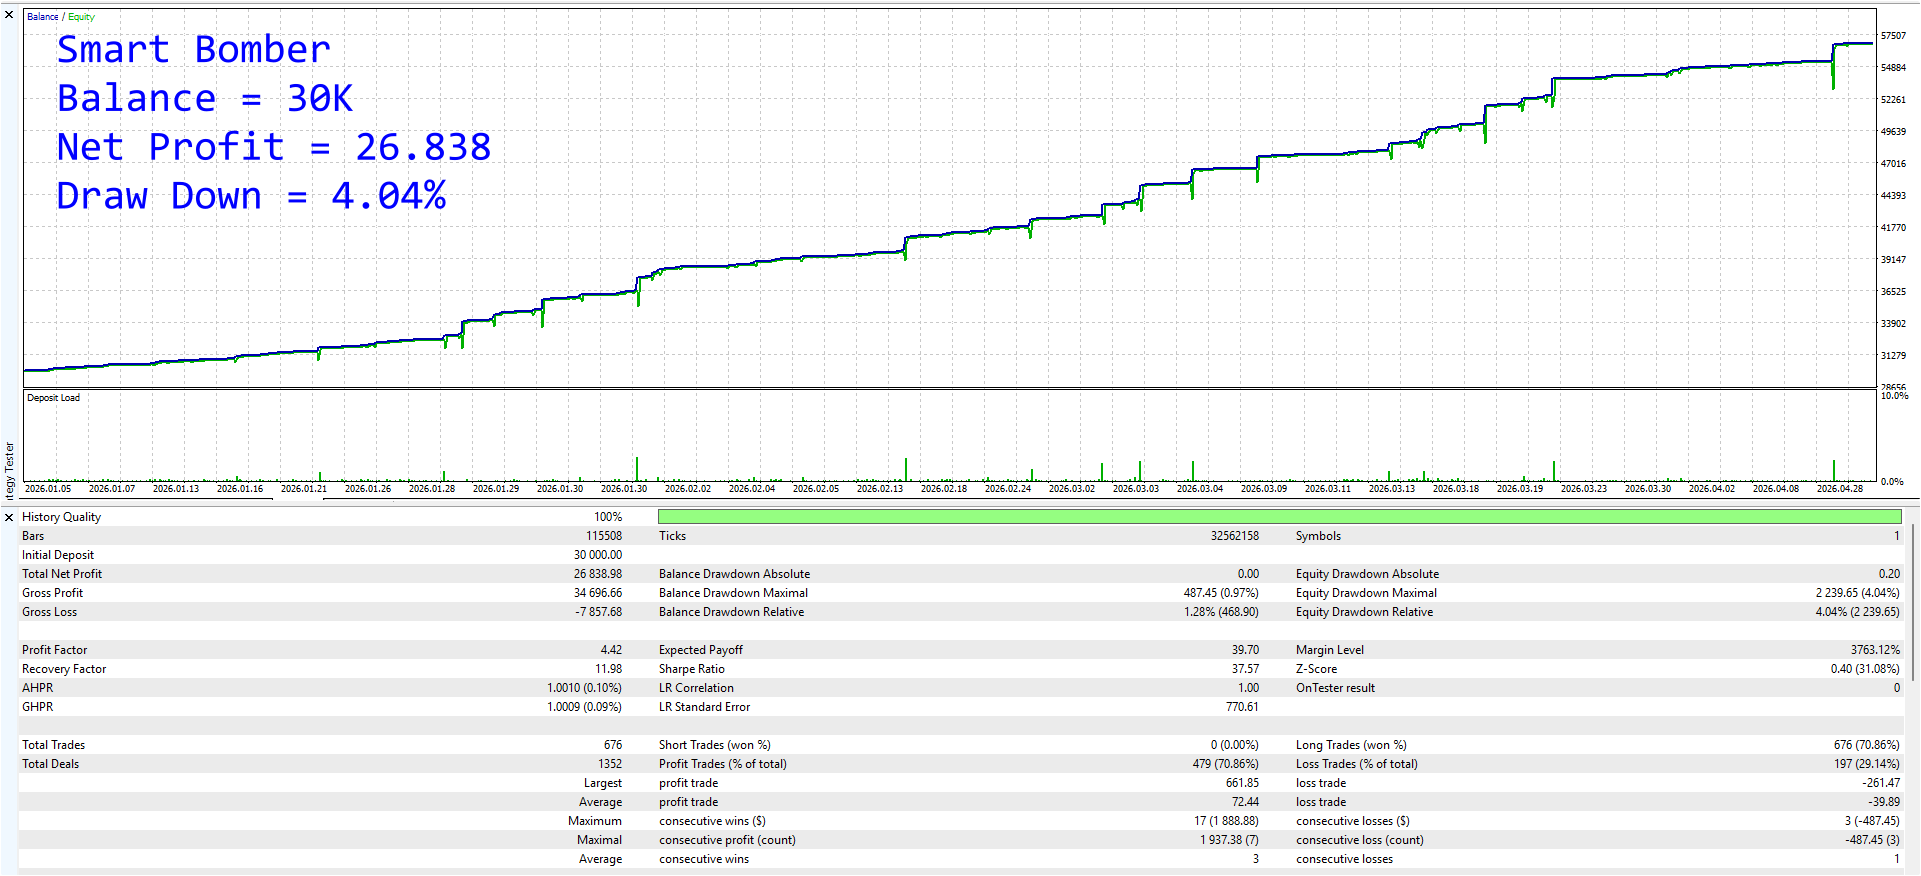Click the Equity label in chart legend
The image size is (1921, 876).
(x=81, y=17)
